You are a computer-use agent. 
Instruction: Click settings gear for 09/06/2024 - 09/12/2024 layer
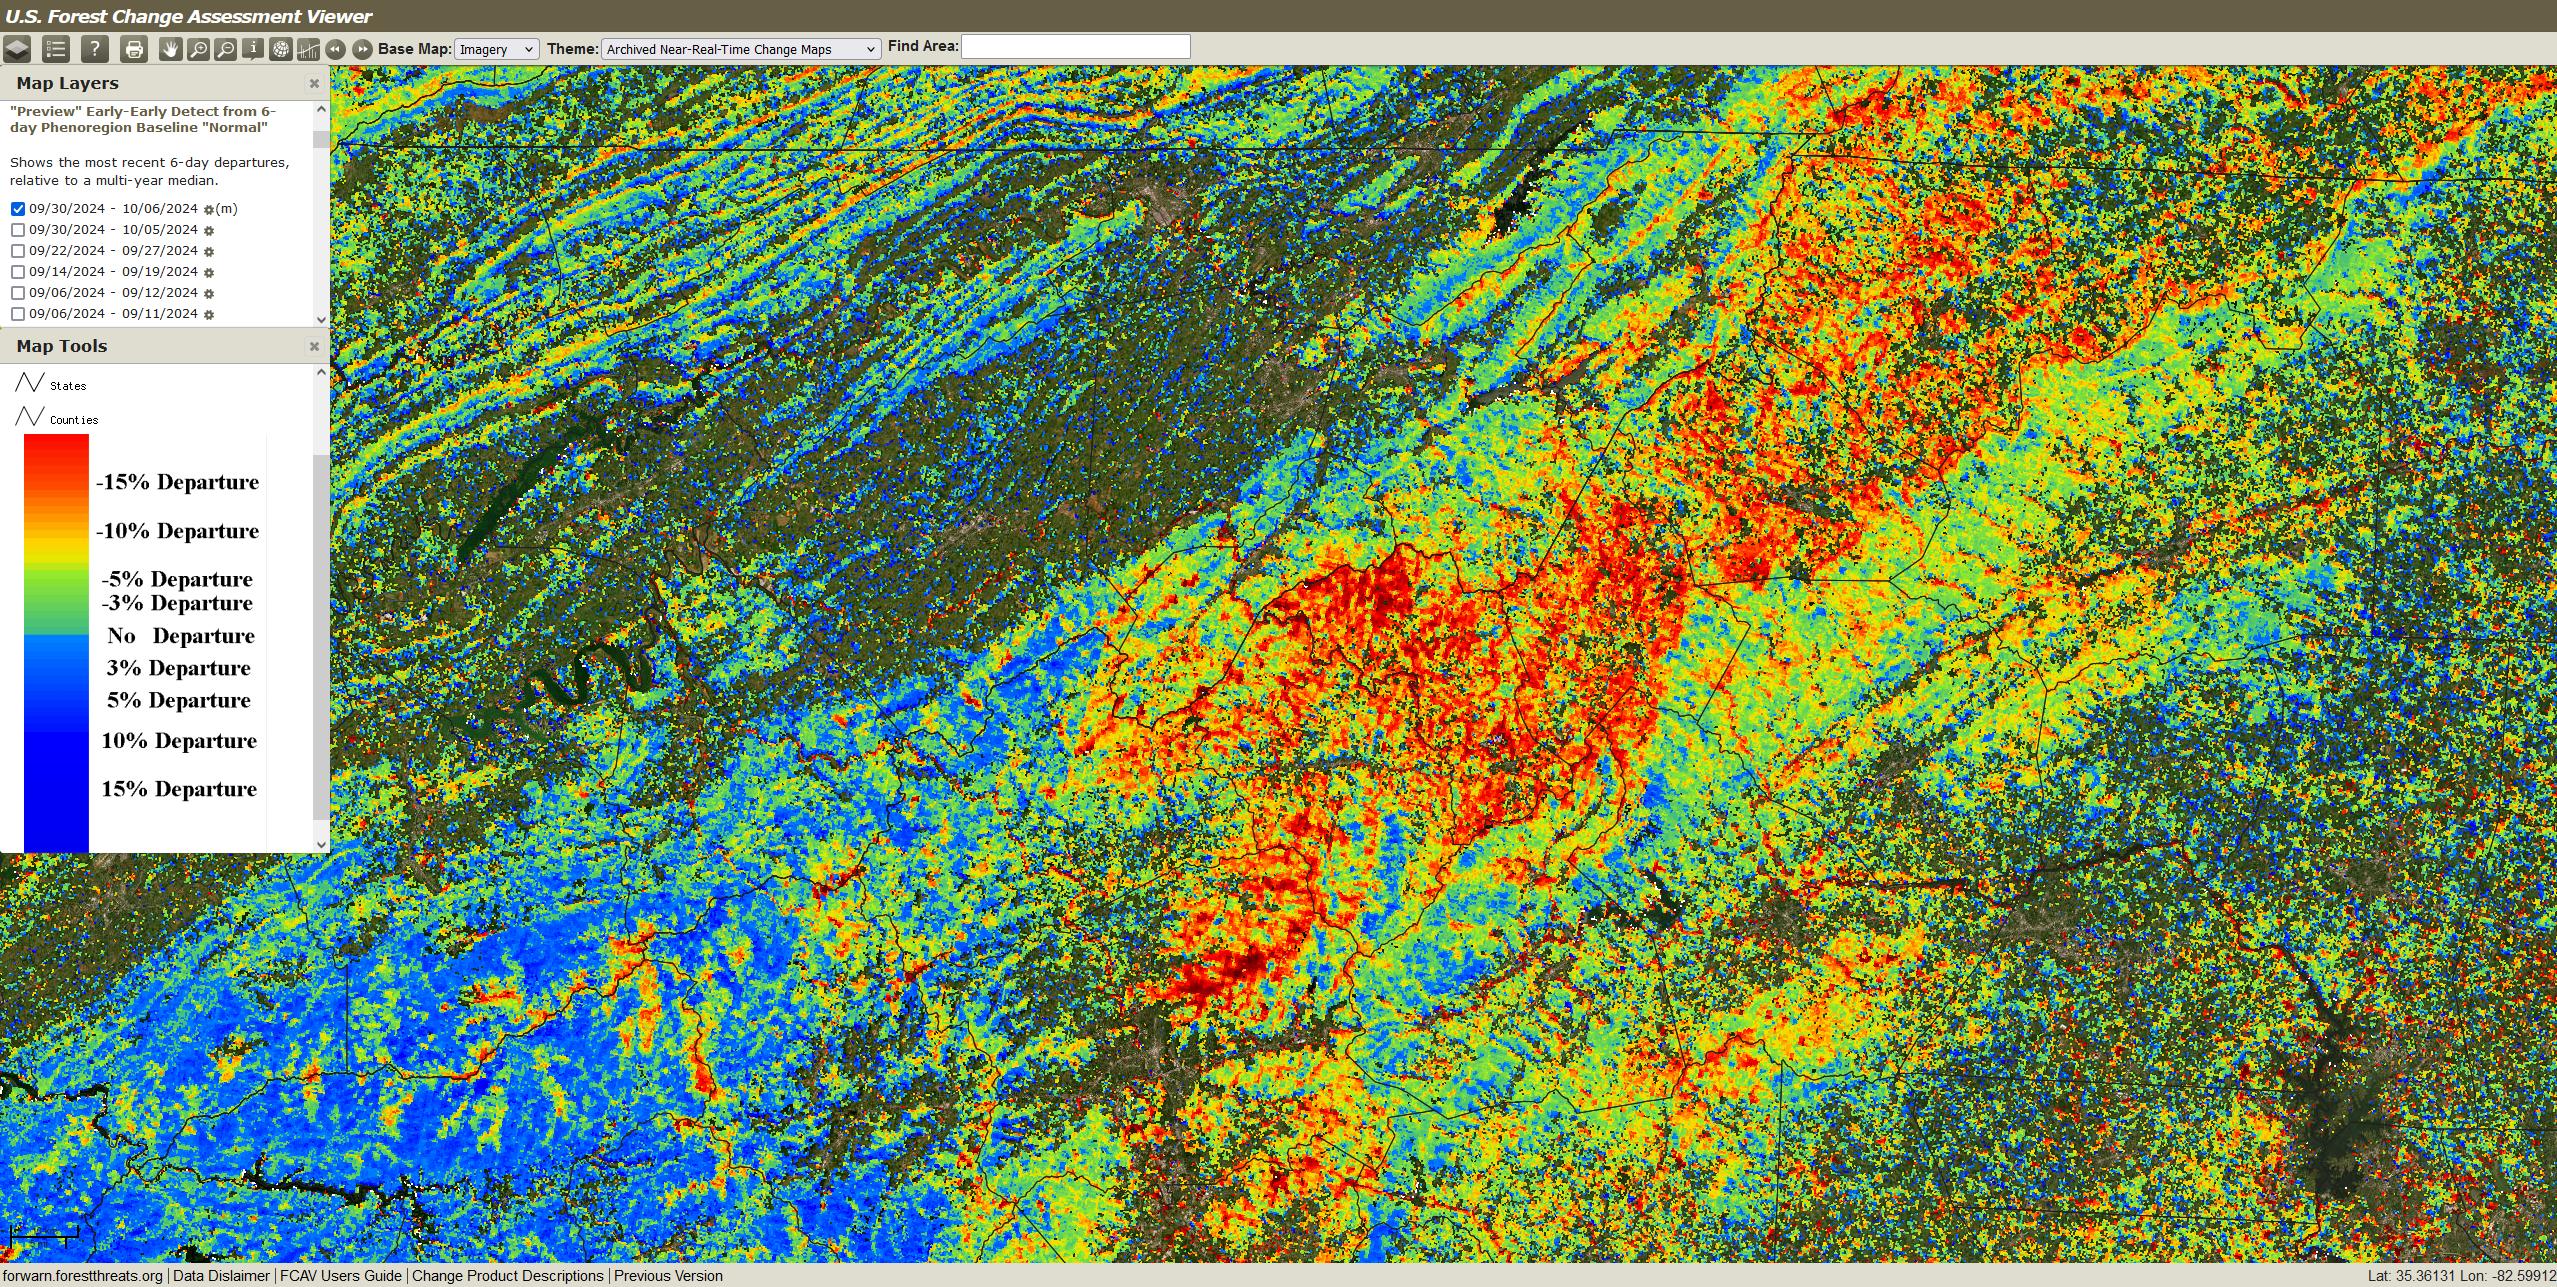209,294
